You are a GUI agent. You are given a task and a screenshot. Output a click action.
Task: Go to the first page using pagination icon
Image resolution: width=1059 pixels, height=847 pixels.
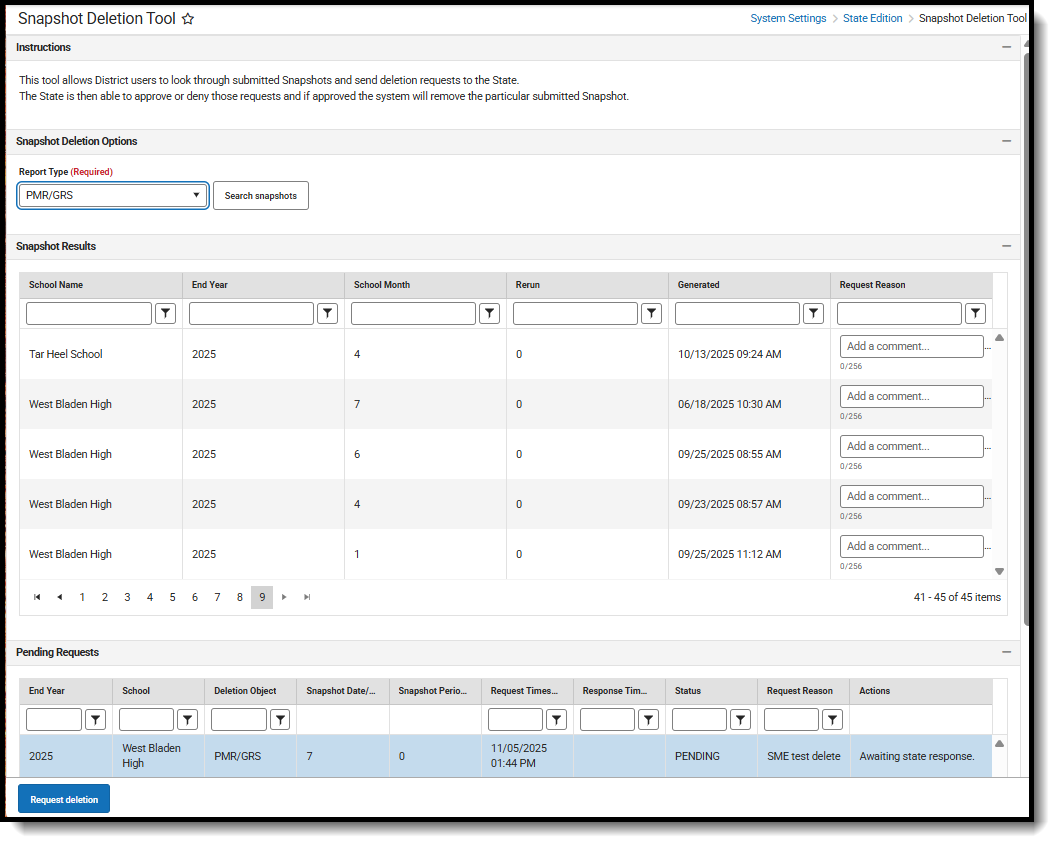pyautogui.click(x=37, y=597)
